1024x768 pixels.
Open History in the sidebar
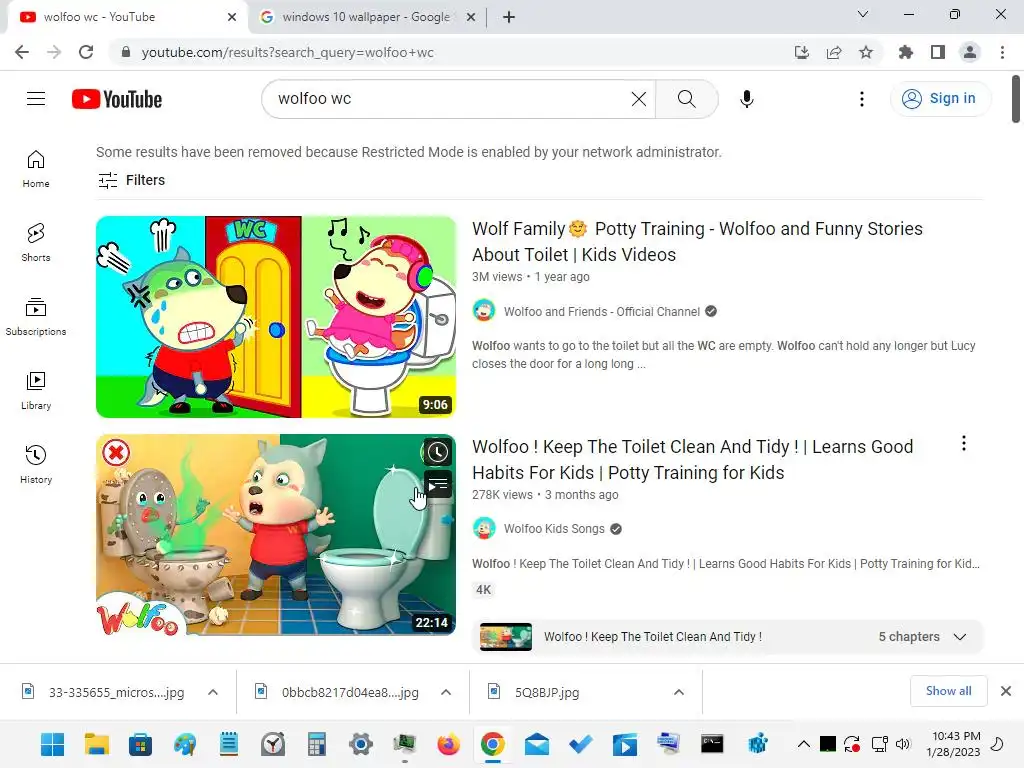tap(36, 464)
